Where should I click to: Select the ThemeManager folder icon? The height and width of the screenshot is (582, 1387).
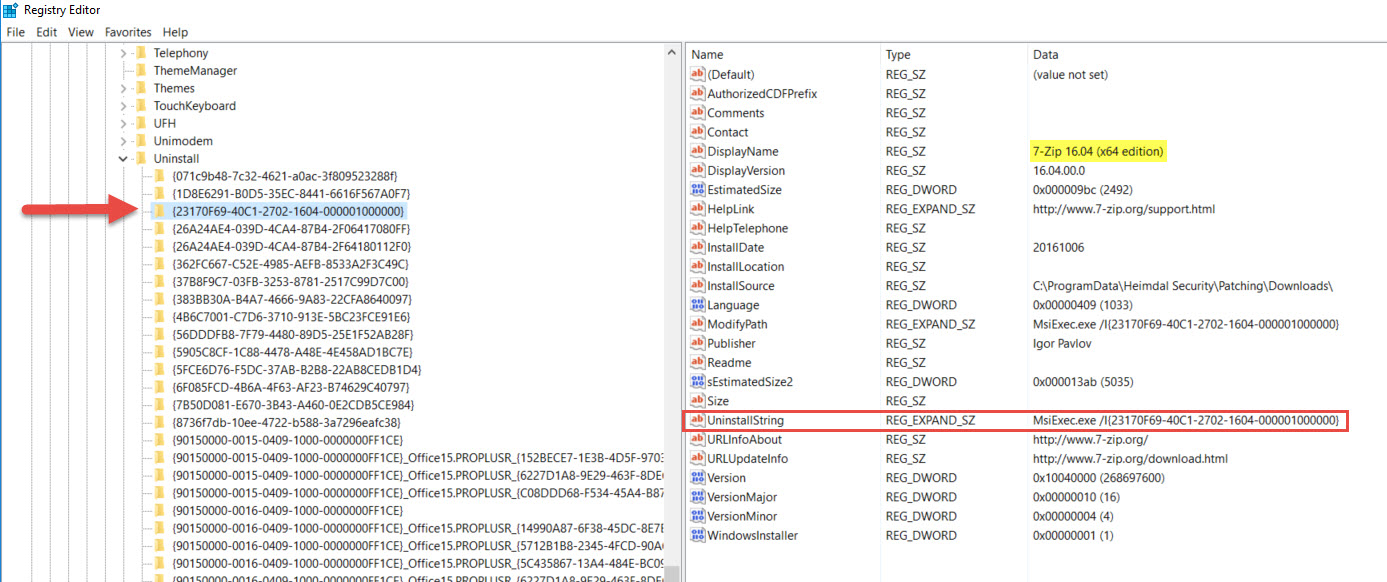[x=141, y=71]
